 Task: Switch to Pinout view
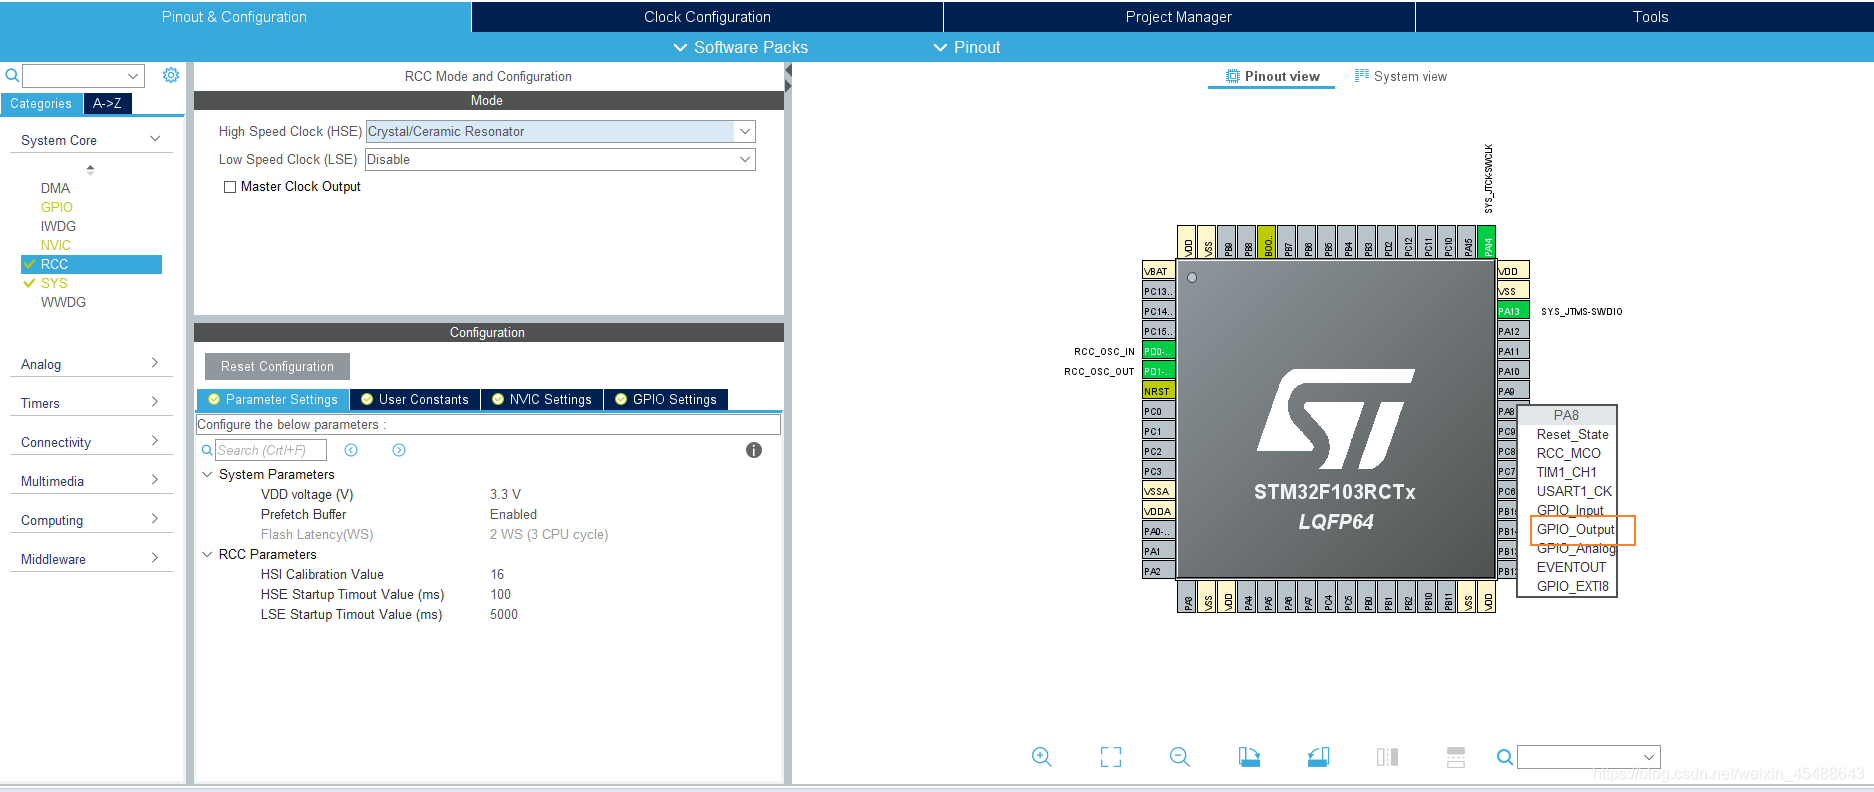pos(1272,76)
